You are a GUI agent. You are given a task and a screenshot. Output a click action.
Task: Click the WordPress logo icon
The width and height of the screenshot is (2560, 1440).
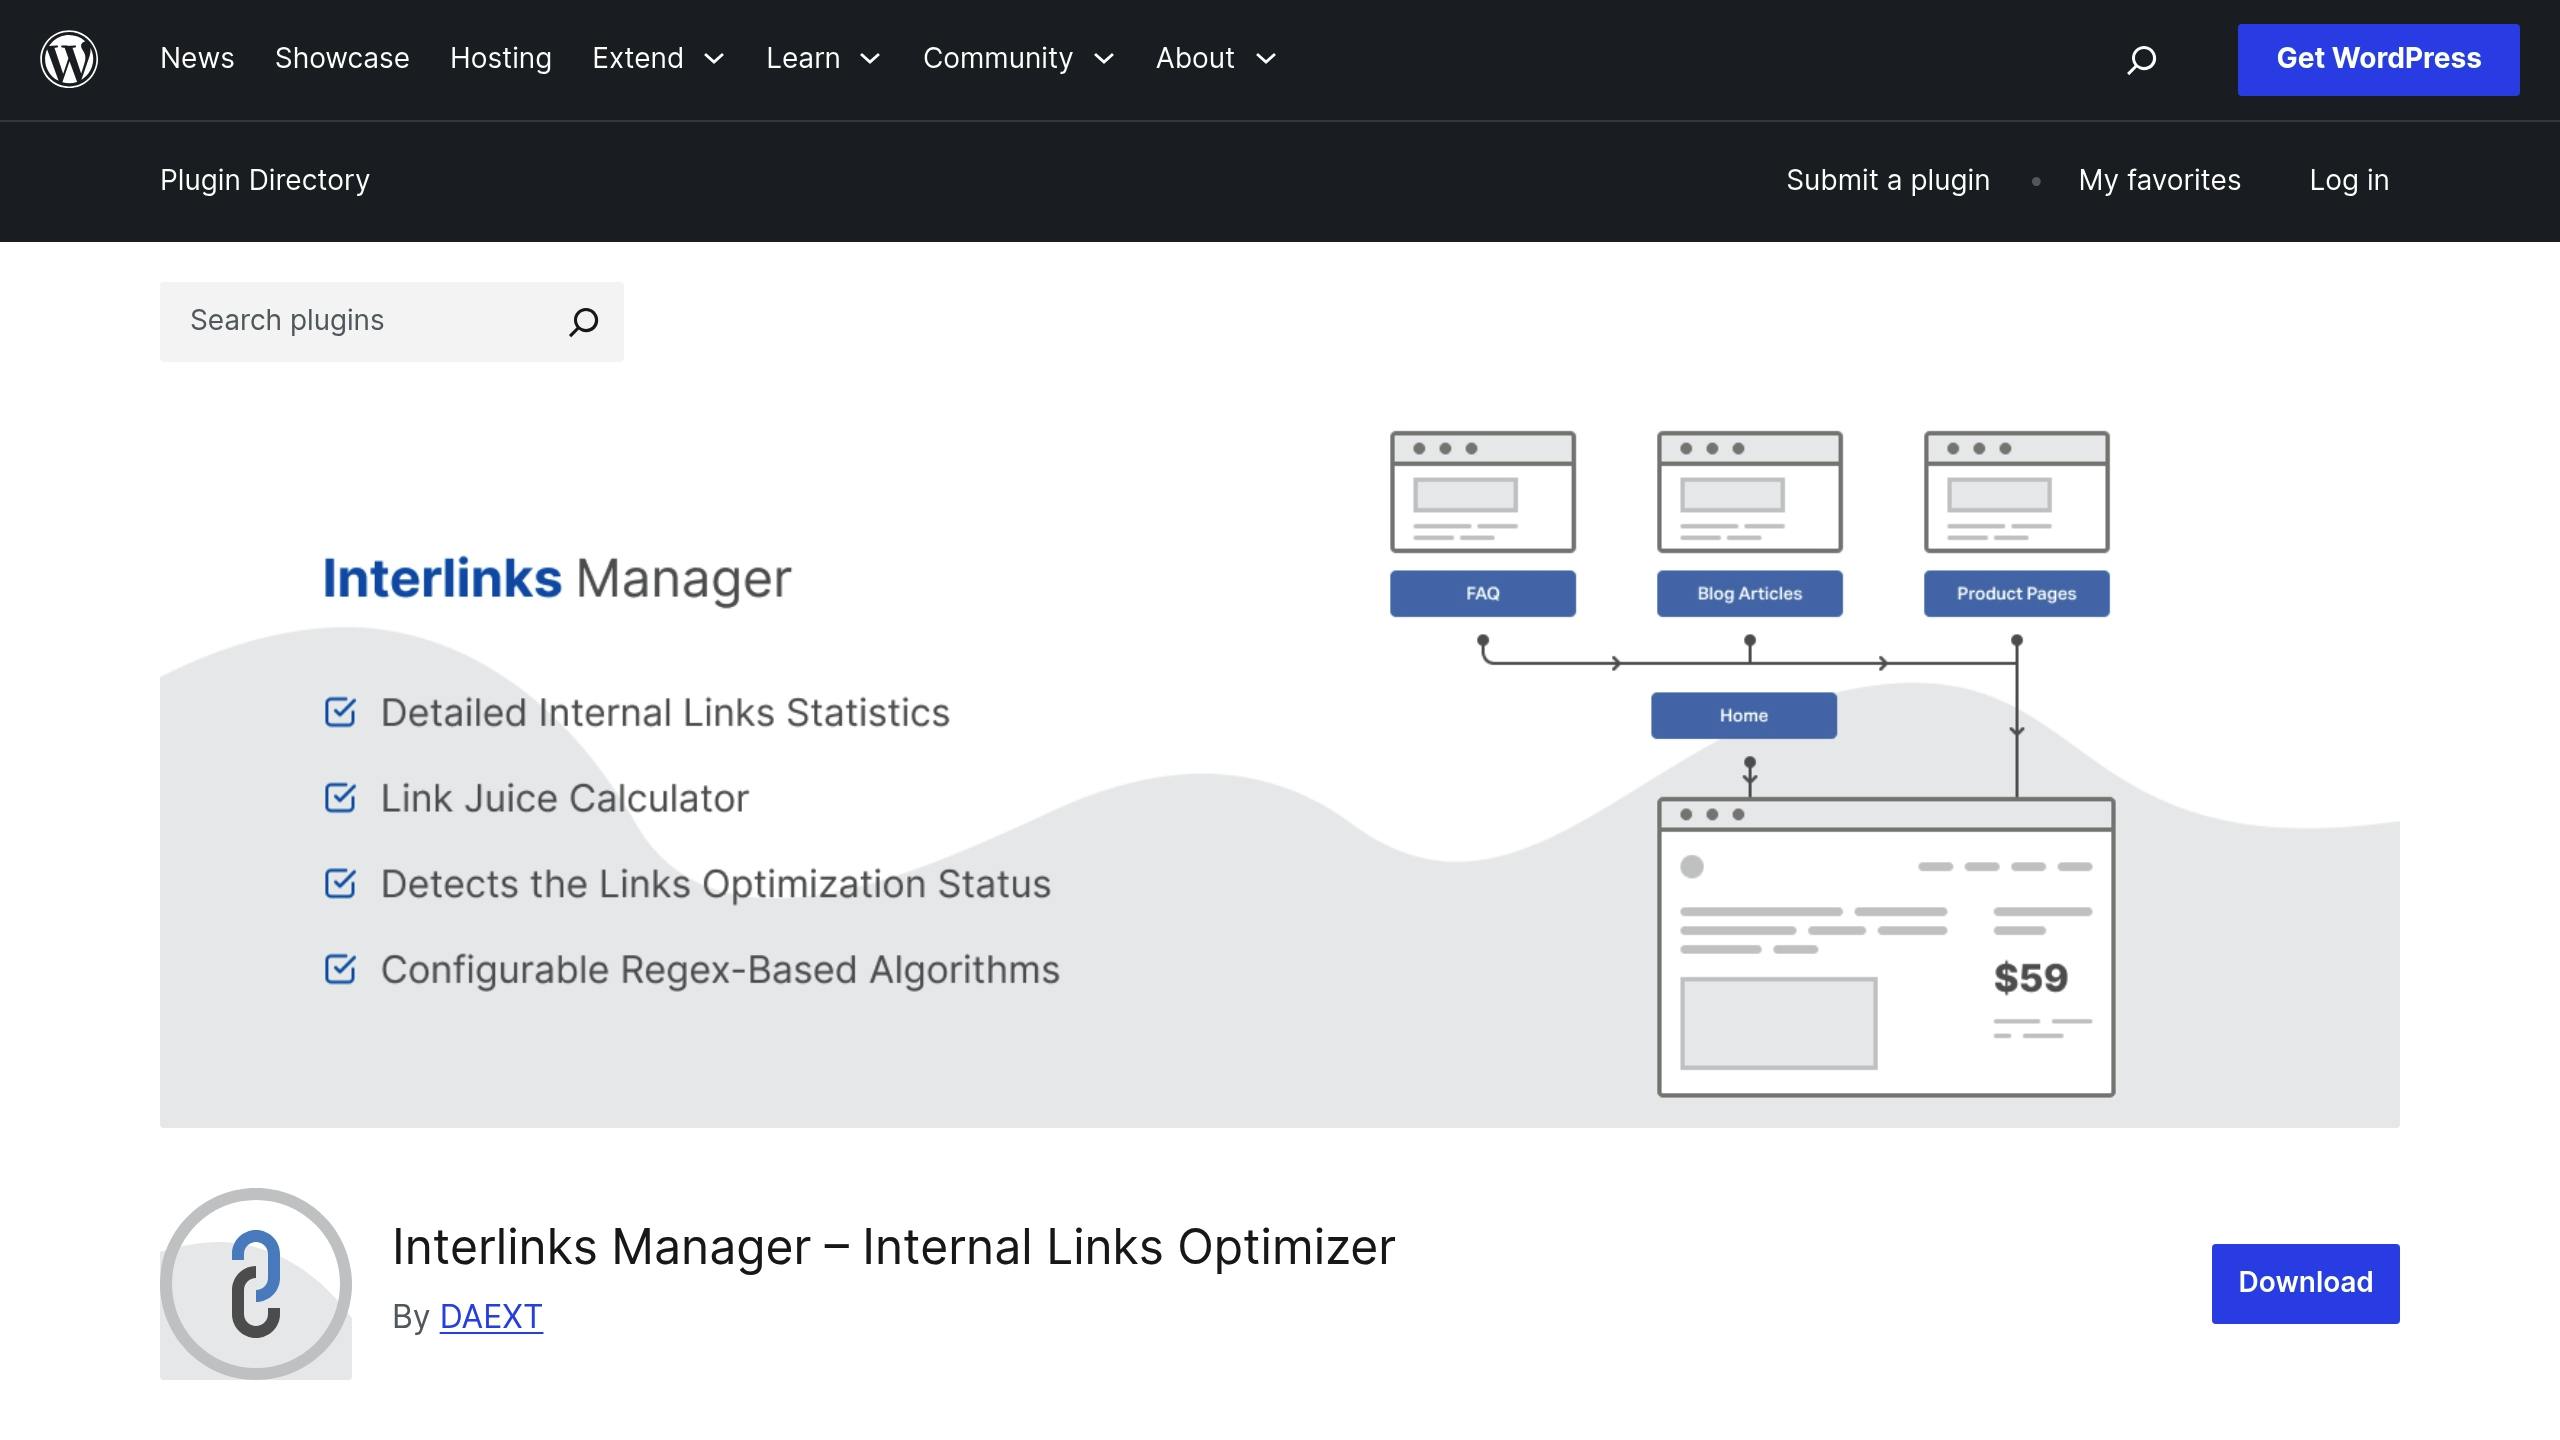coord(69,59)
